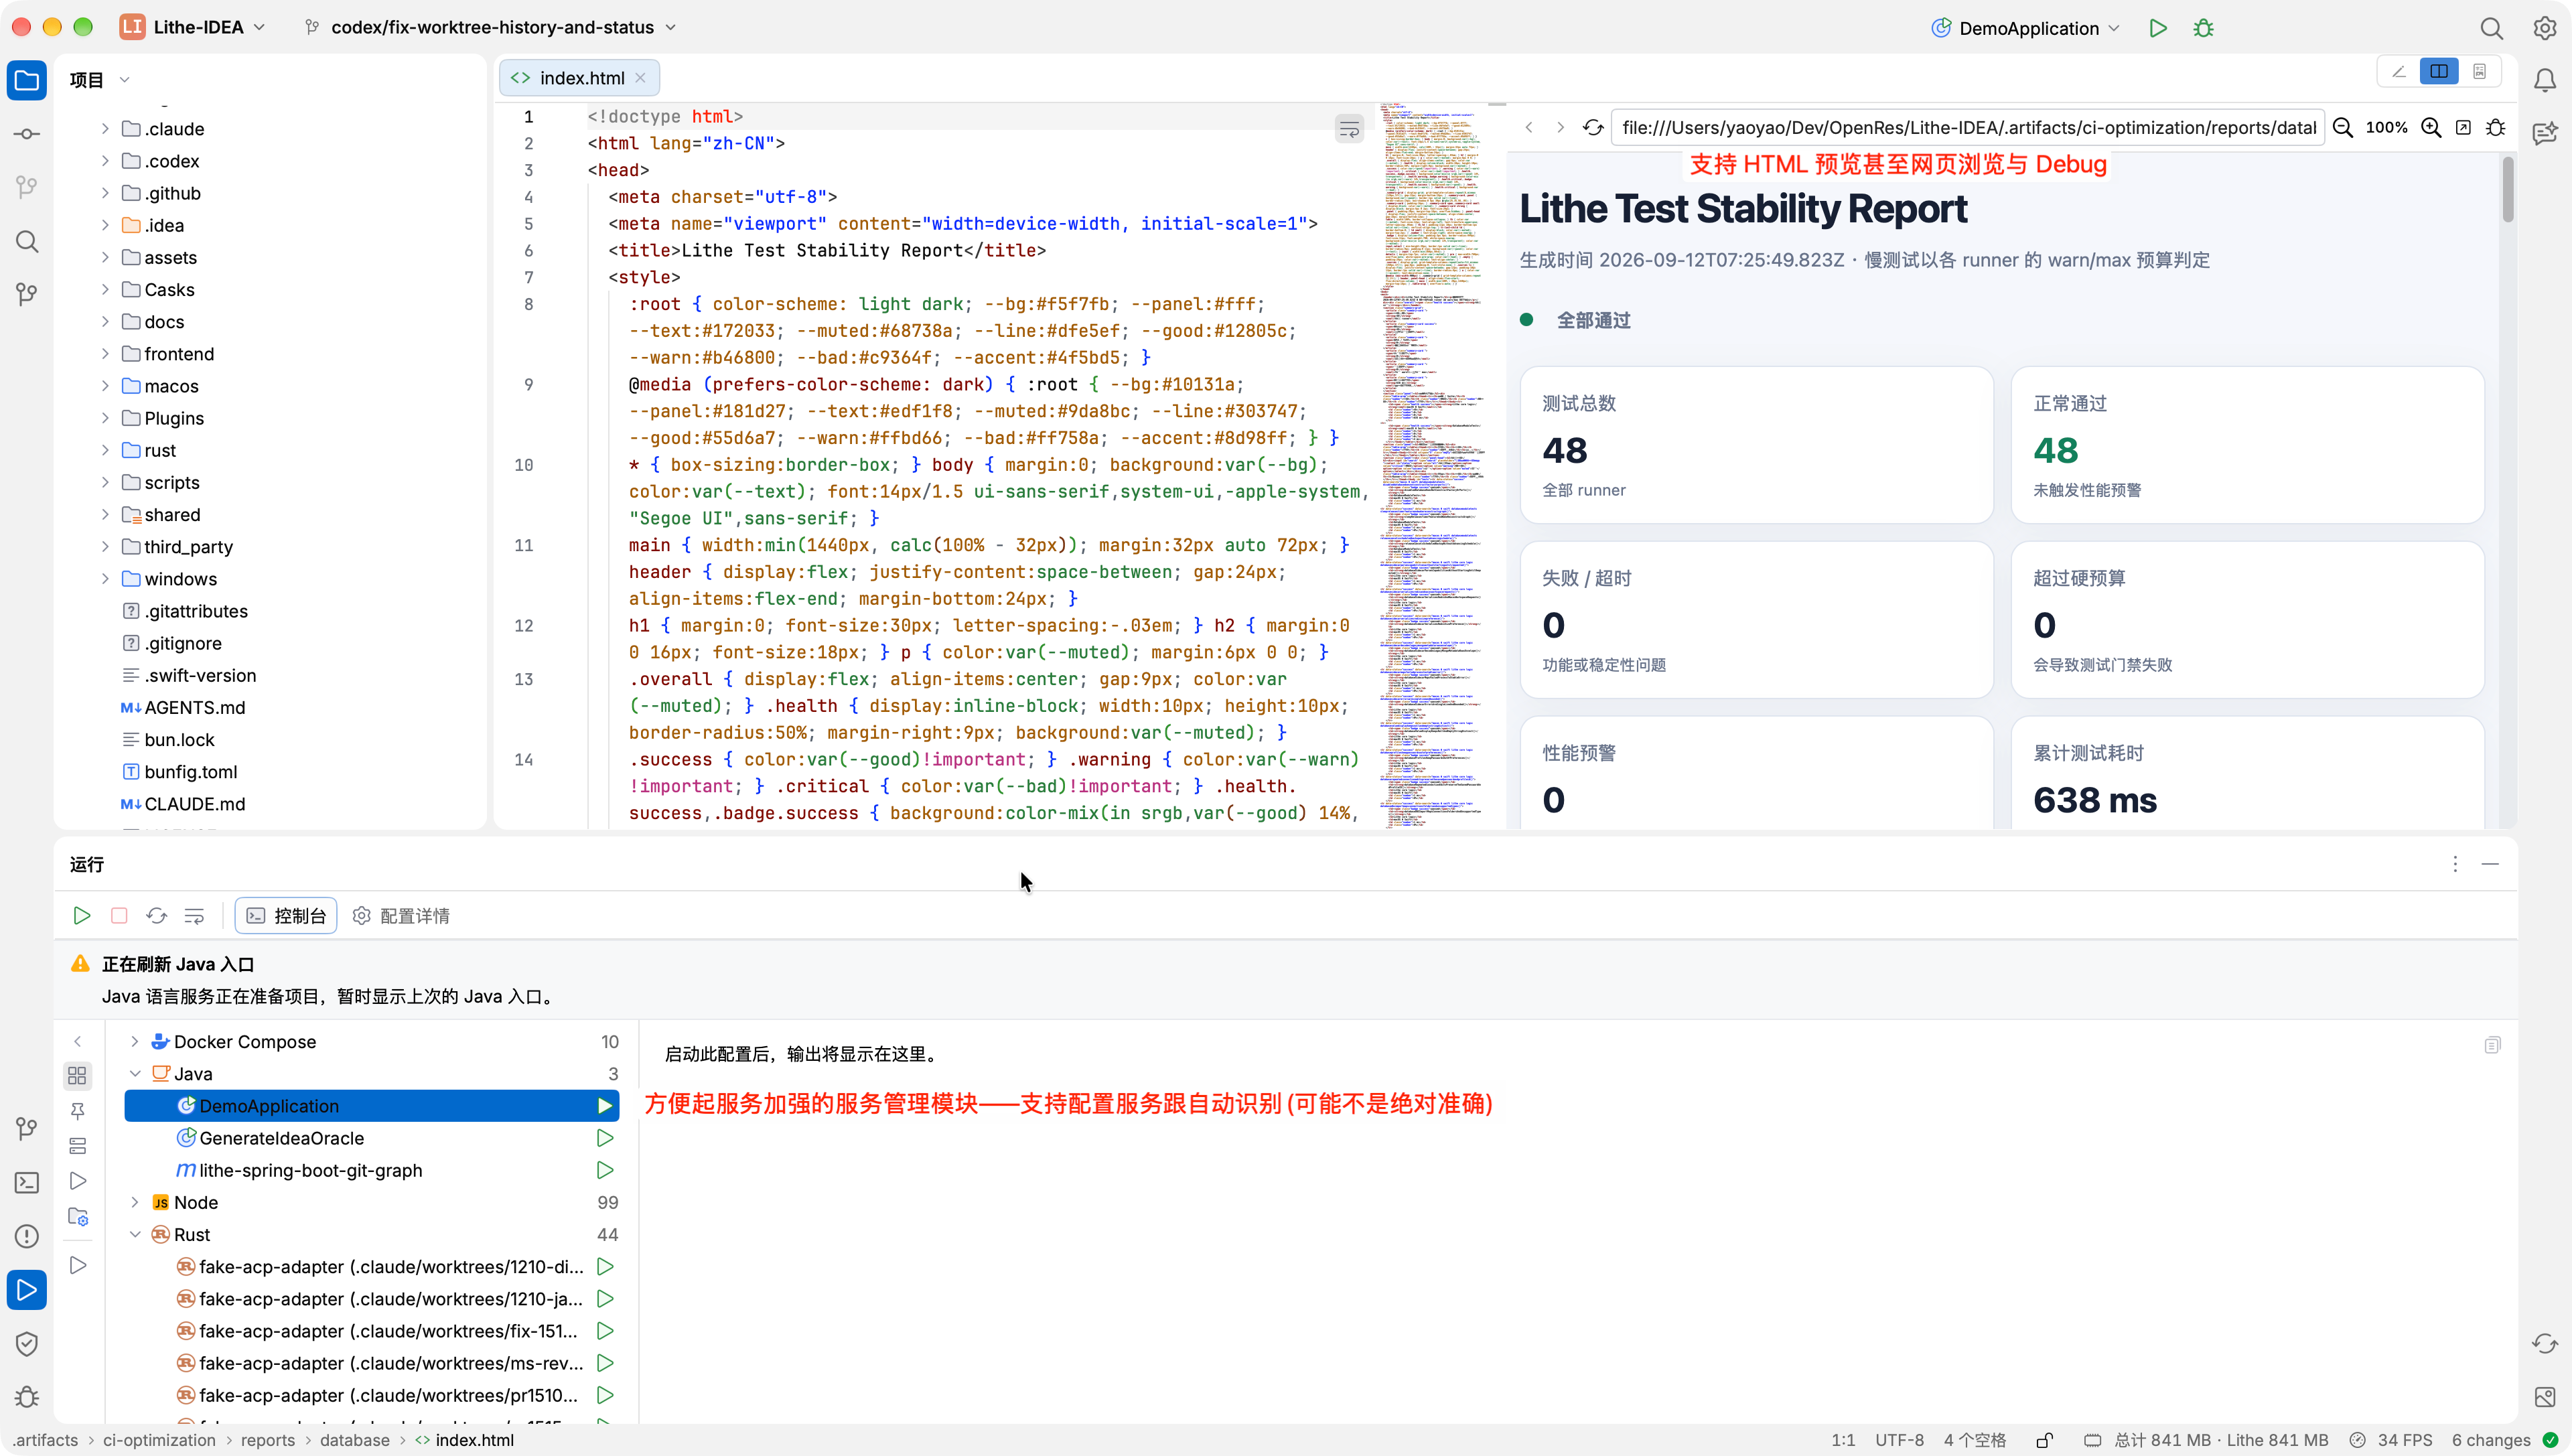Open the search tool in the left sidebar
The width and height of the screenshot is (2572, 1456).
point(27,241)
